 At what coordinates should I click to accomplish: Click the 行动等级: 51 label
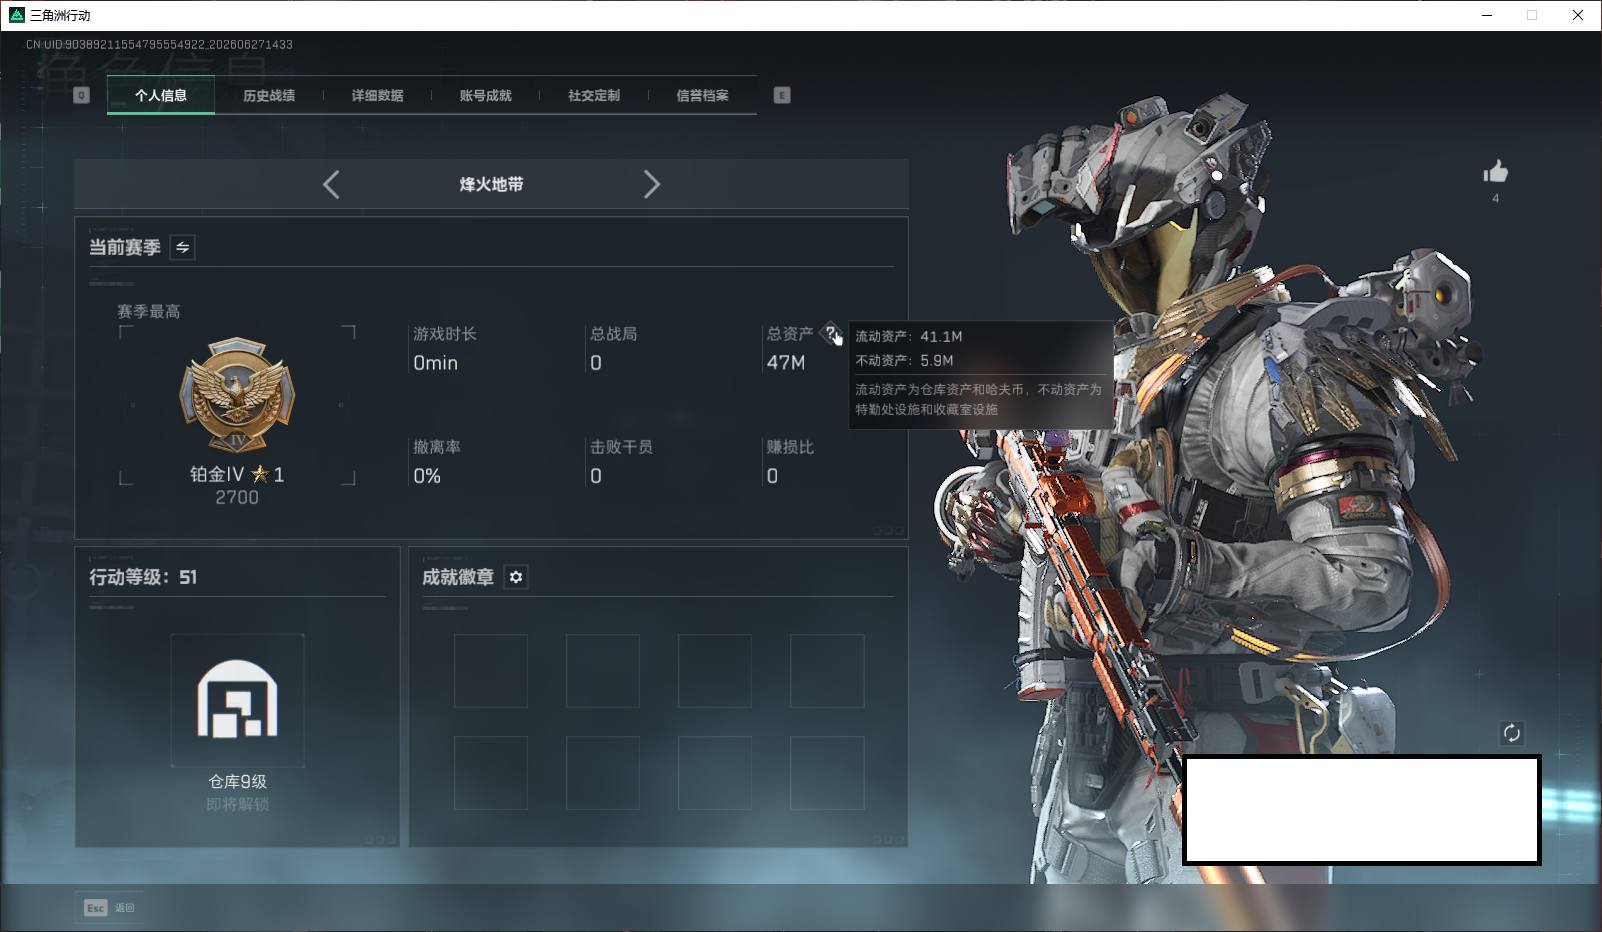pos(143,577)
